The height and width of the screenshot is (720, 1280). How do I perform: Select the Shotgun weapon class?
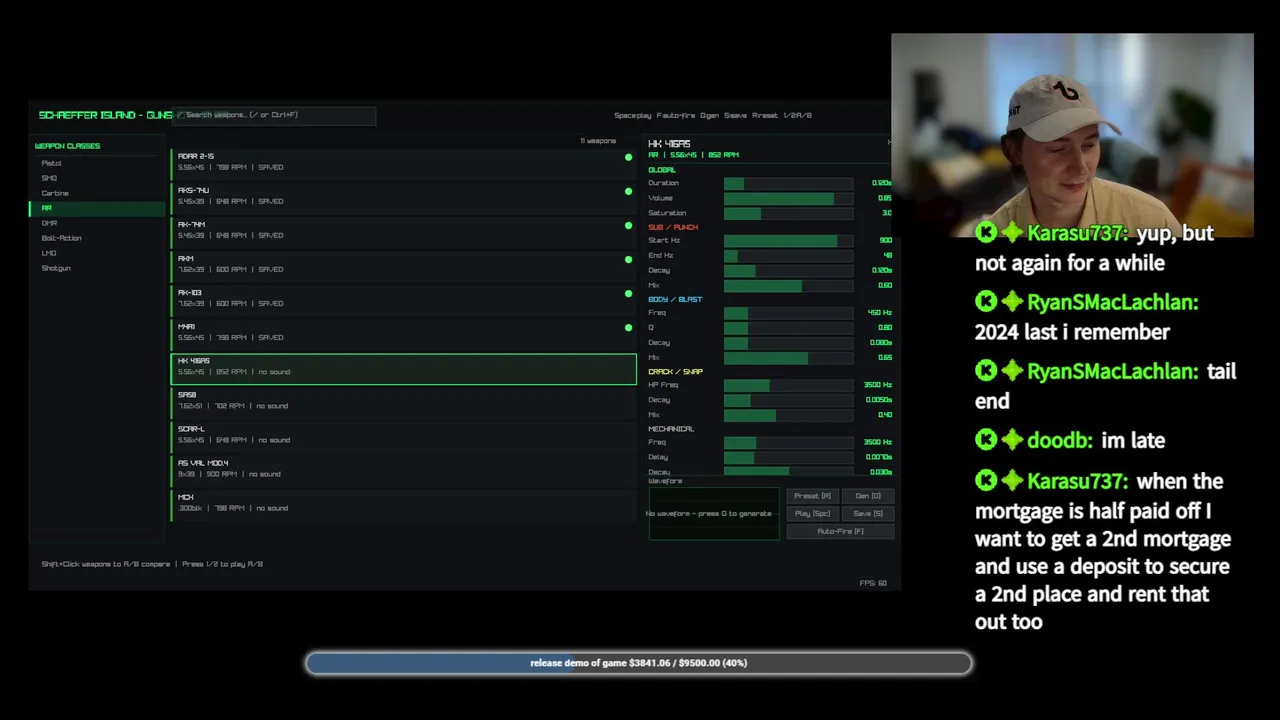(56, 268)
